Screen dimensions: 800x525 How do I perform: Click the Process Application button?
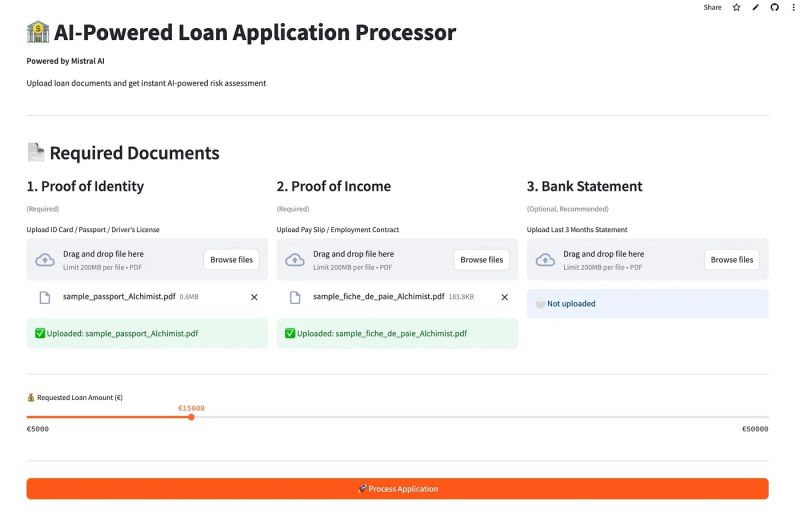(x=397, y=489)
